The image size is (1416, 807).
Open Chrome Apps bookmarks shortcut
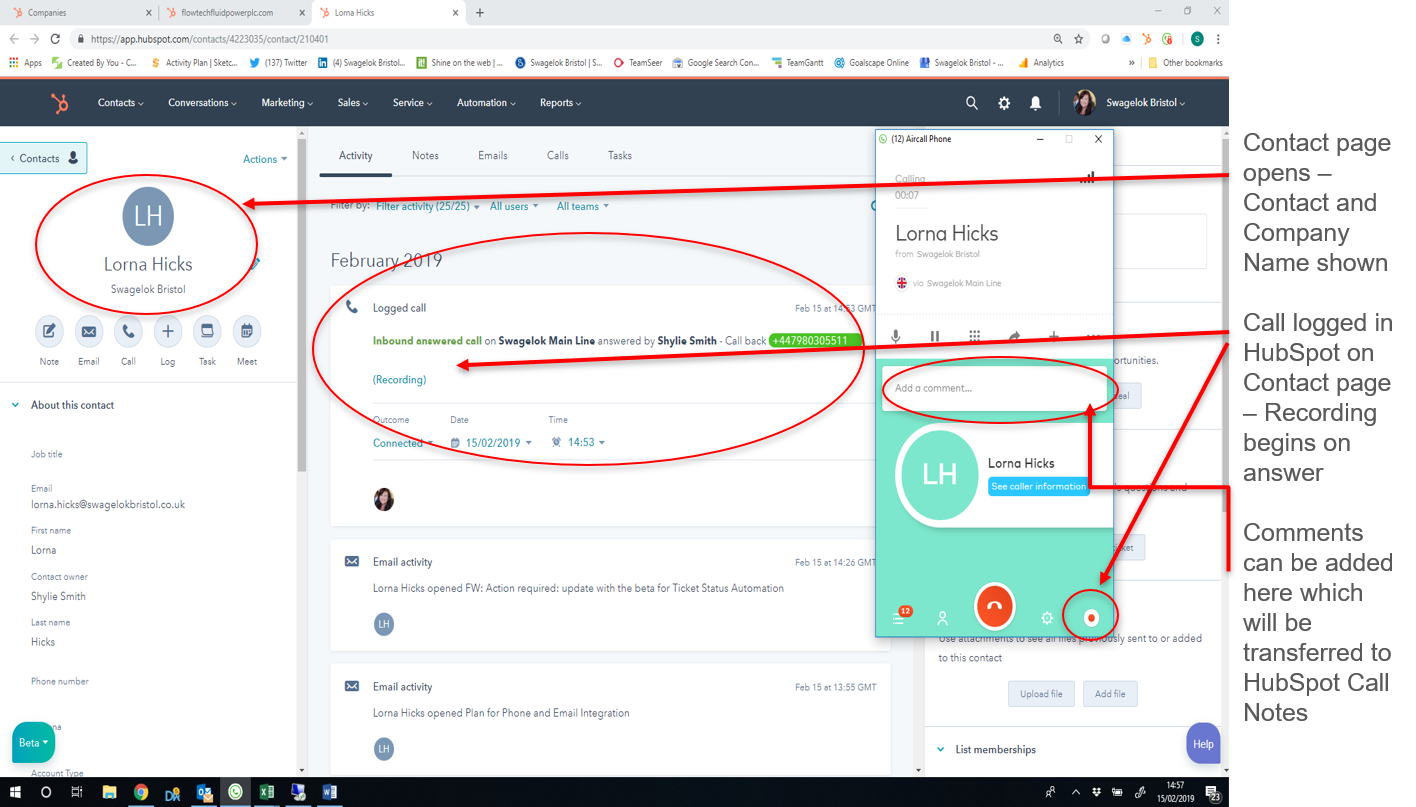(25, 62)
